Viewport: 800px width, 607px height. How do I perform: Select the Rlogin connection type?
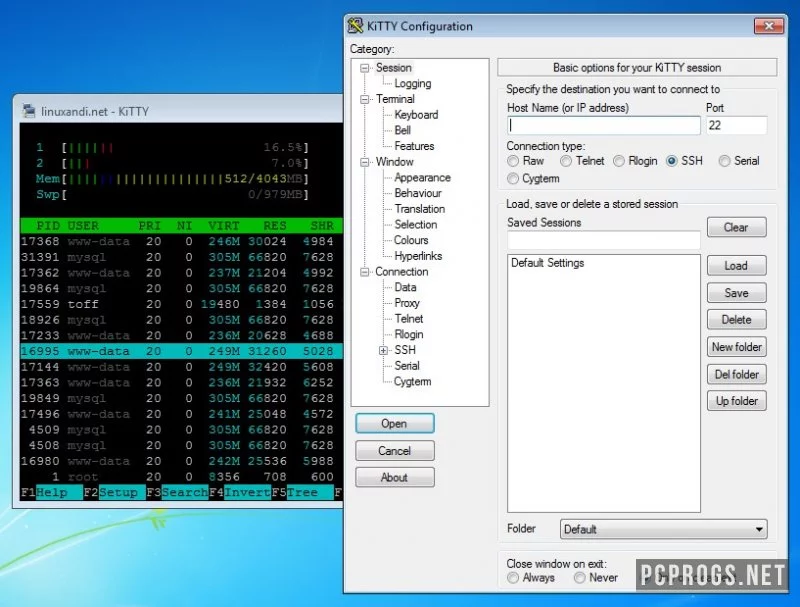(618, 161)
